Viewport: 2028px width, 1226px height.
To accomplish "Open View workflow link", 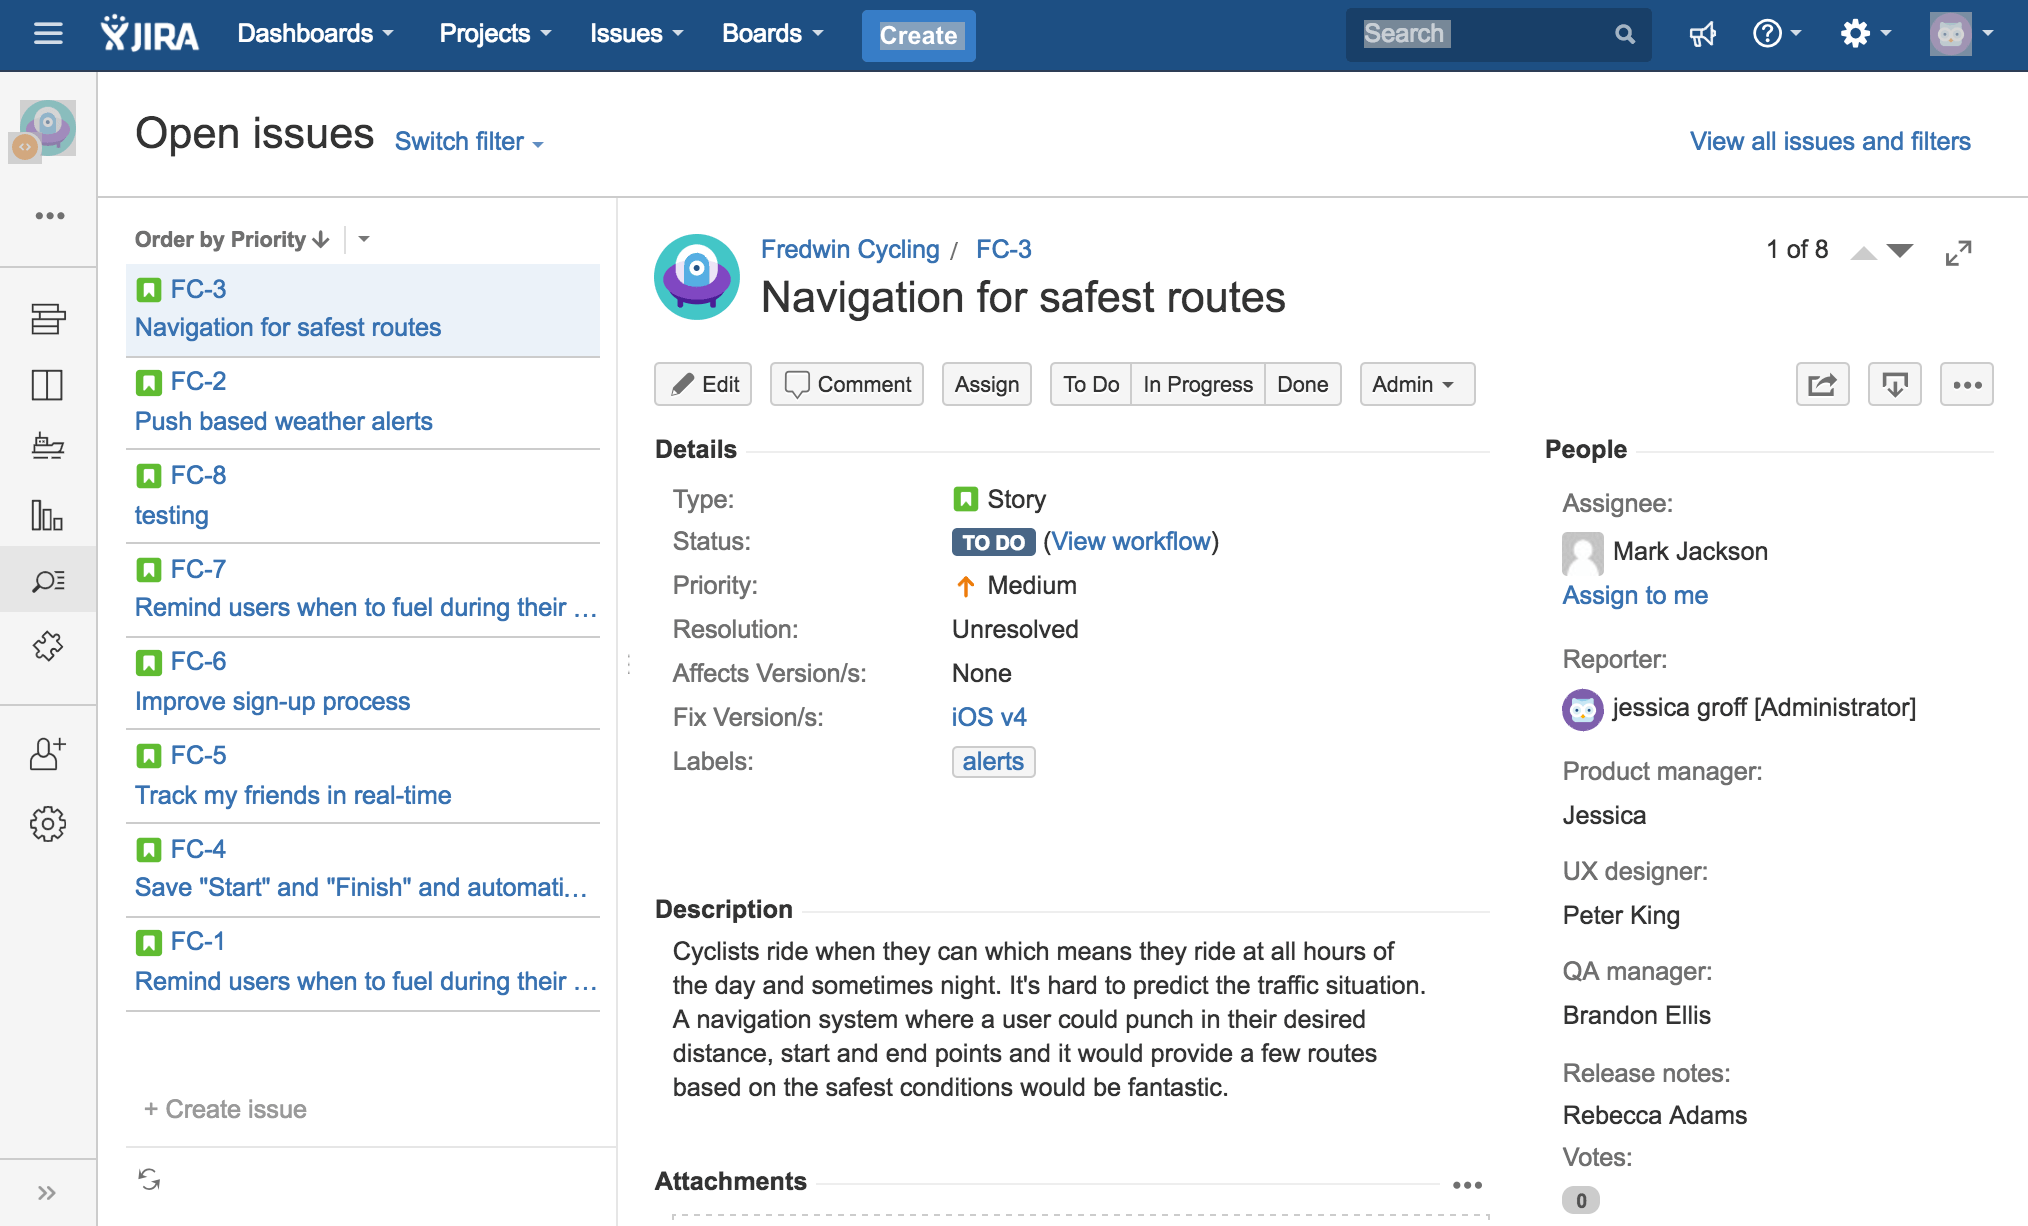I will coord(1131,542).
